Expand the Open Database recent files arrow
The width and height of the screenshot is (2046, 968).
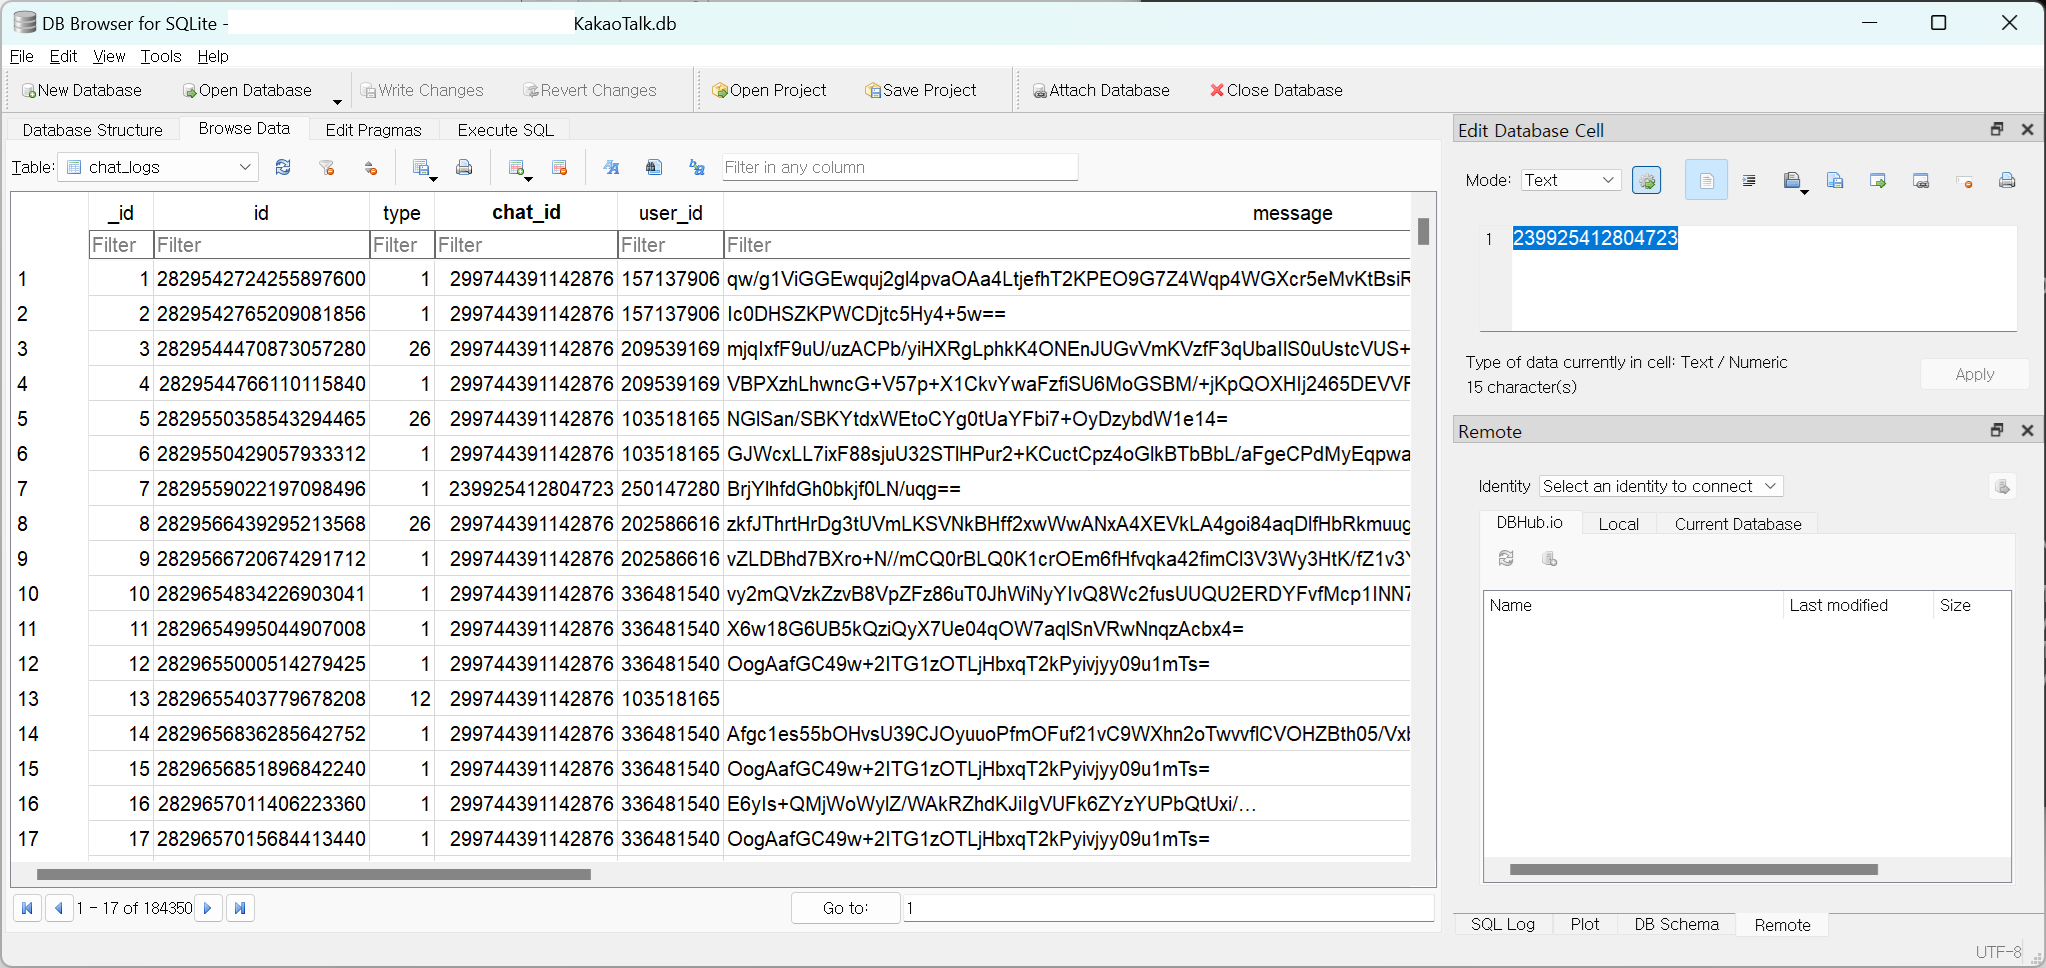pos(337,101)
